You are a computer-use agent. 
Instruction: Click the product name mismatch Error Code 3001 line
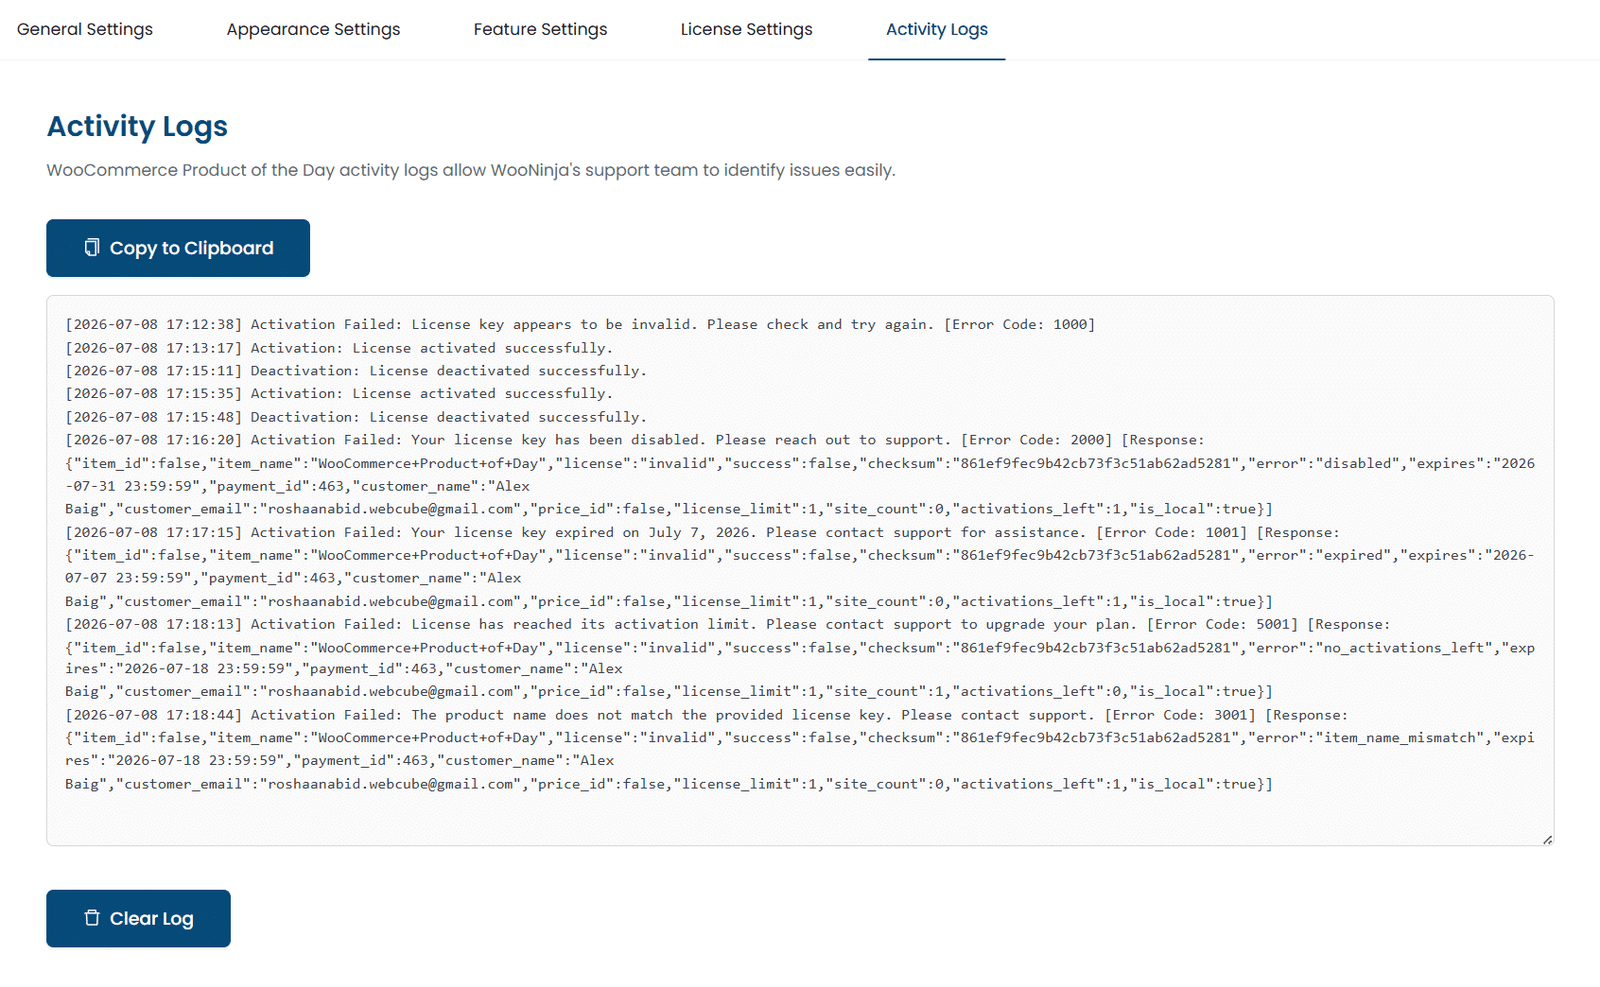point(706,715)
